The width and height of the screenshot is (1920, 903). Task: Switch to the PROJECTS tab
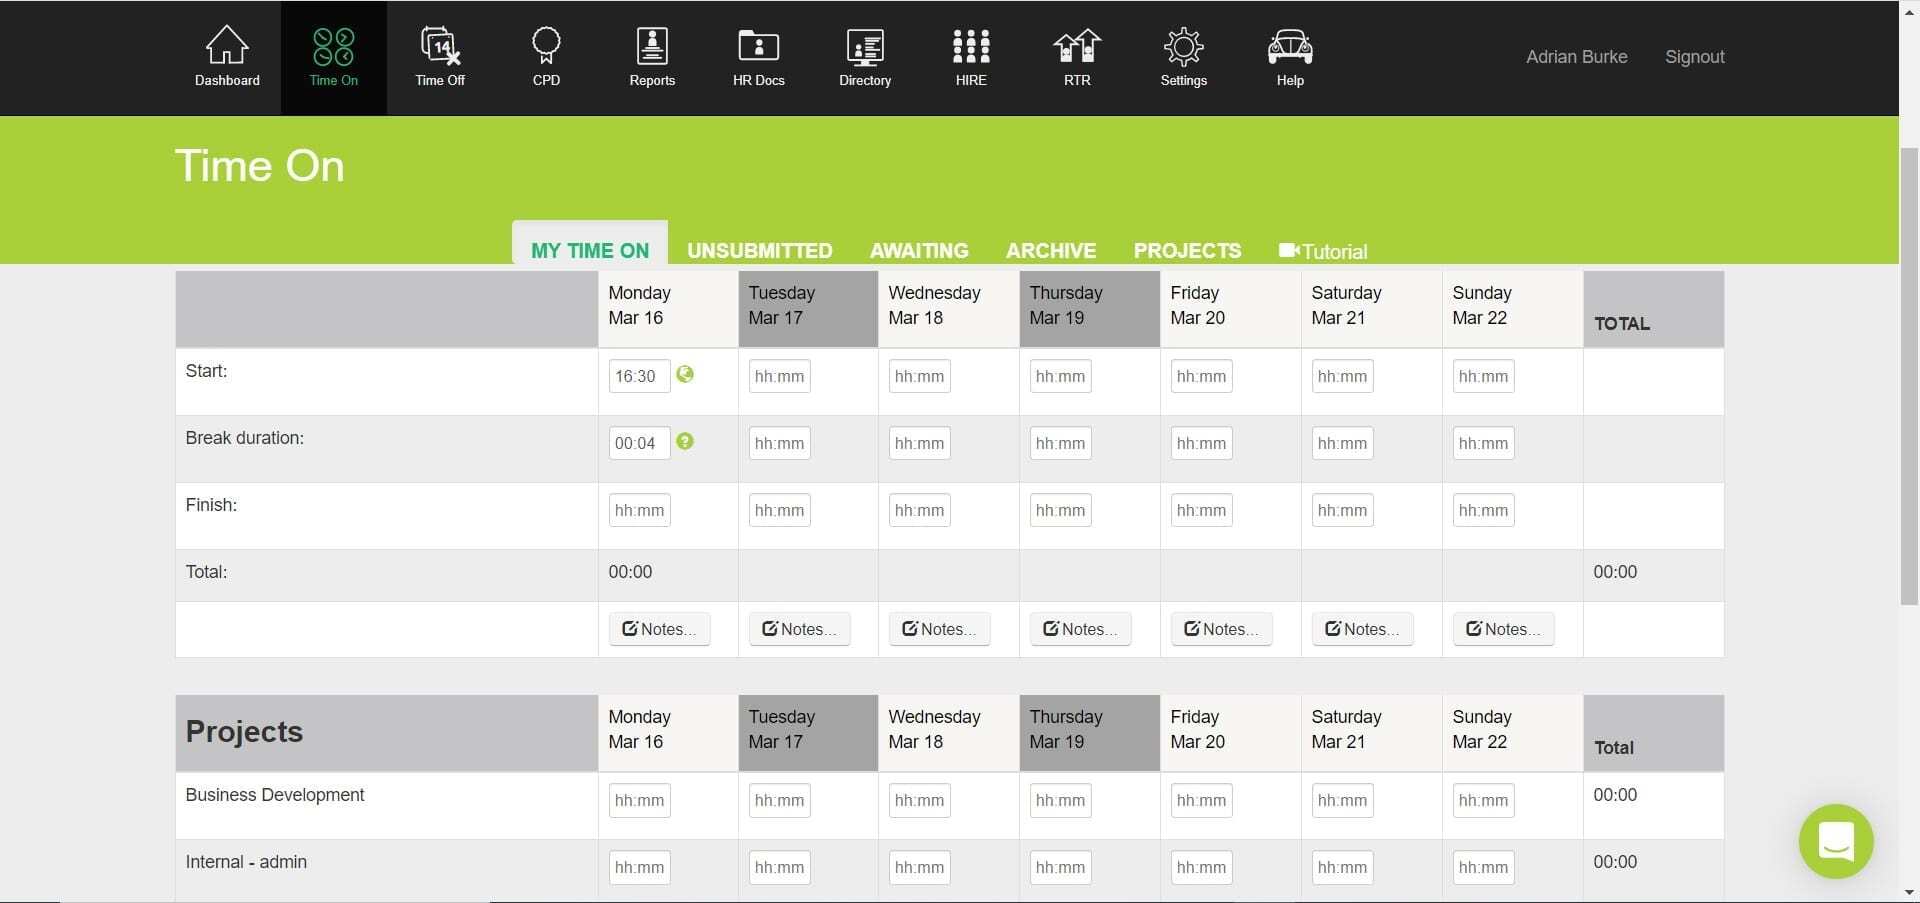coord(1187,250)
